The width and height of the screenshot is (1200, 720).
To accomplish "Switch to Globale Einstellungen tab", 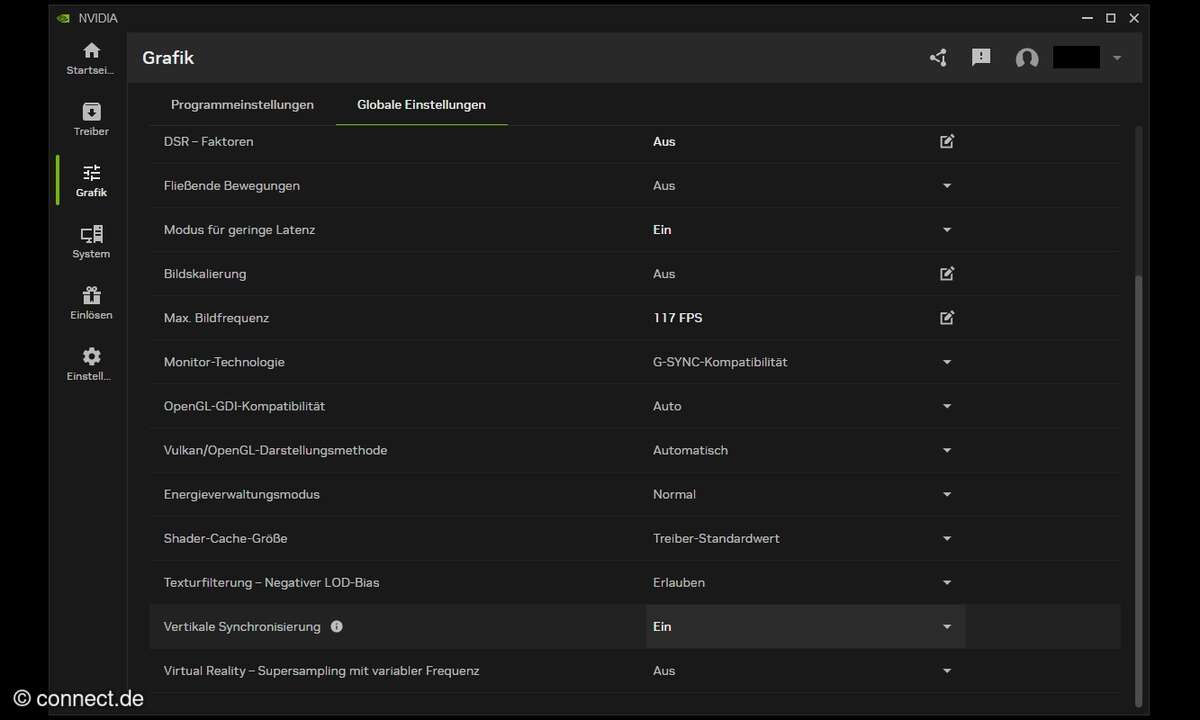I will point(421,104).
